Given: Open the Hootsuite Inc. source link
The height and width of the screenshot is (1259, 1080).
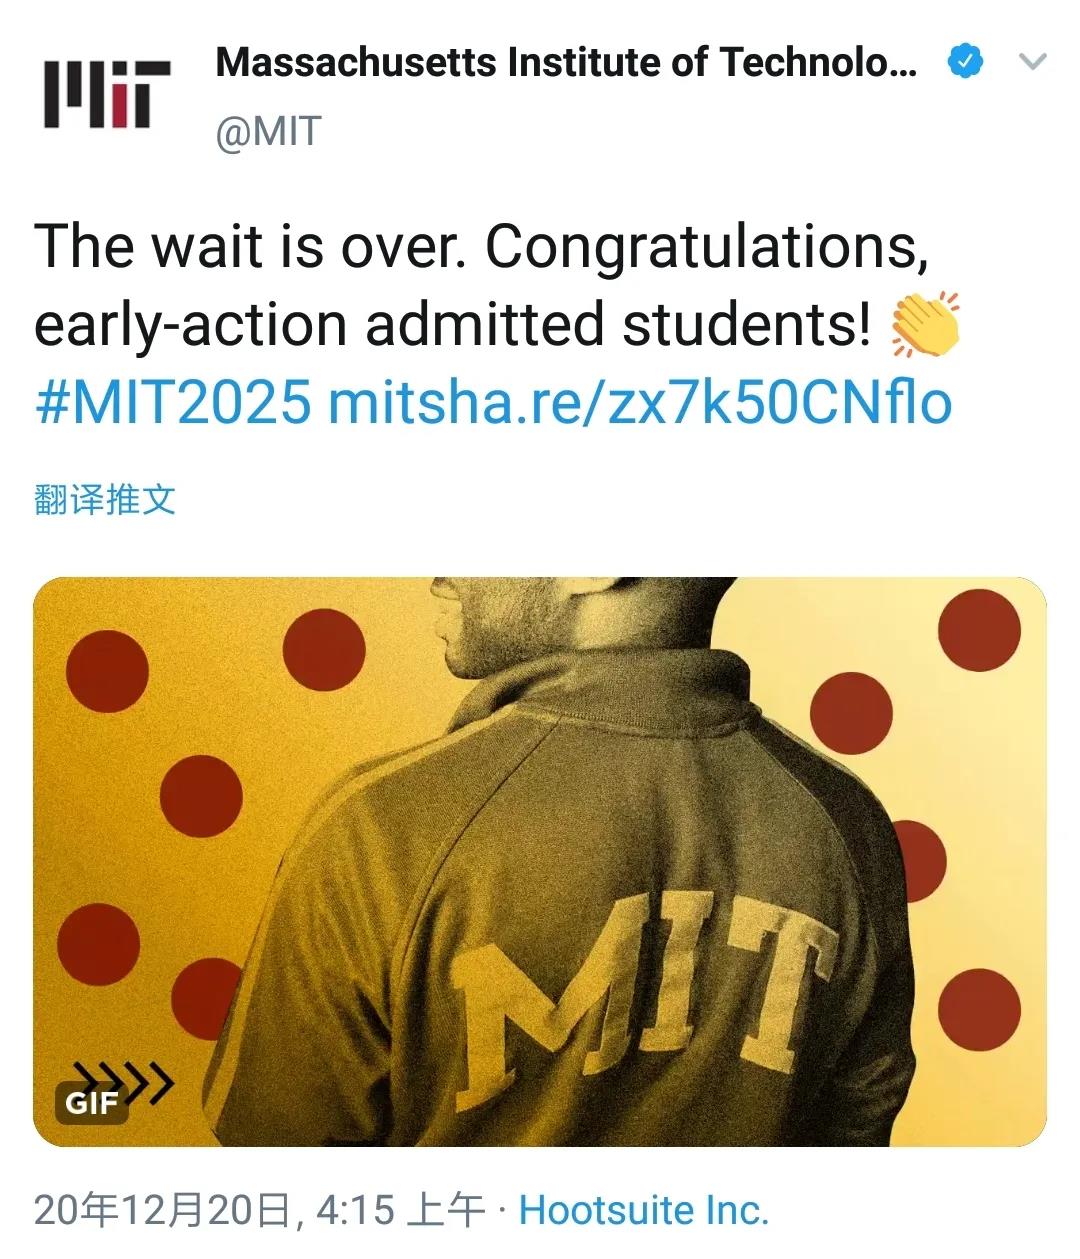Looking at the screenshot, I should [x=644, y=1210].
